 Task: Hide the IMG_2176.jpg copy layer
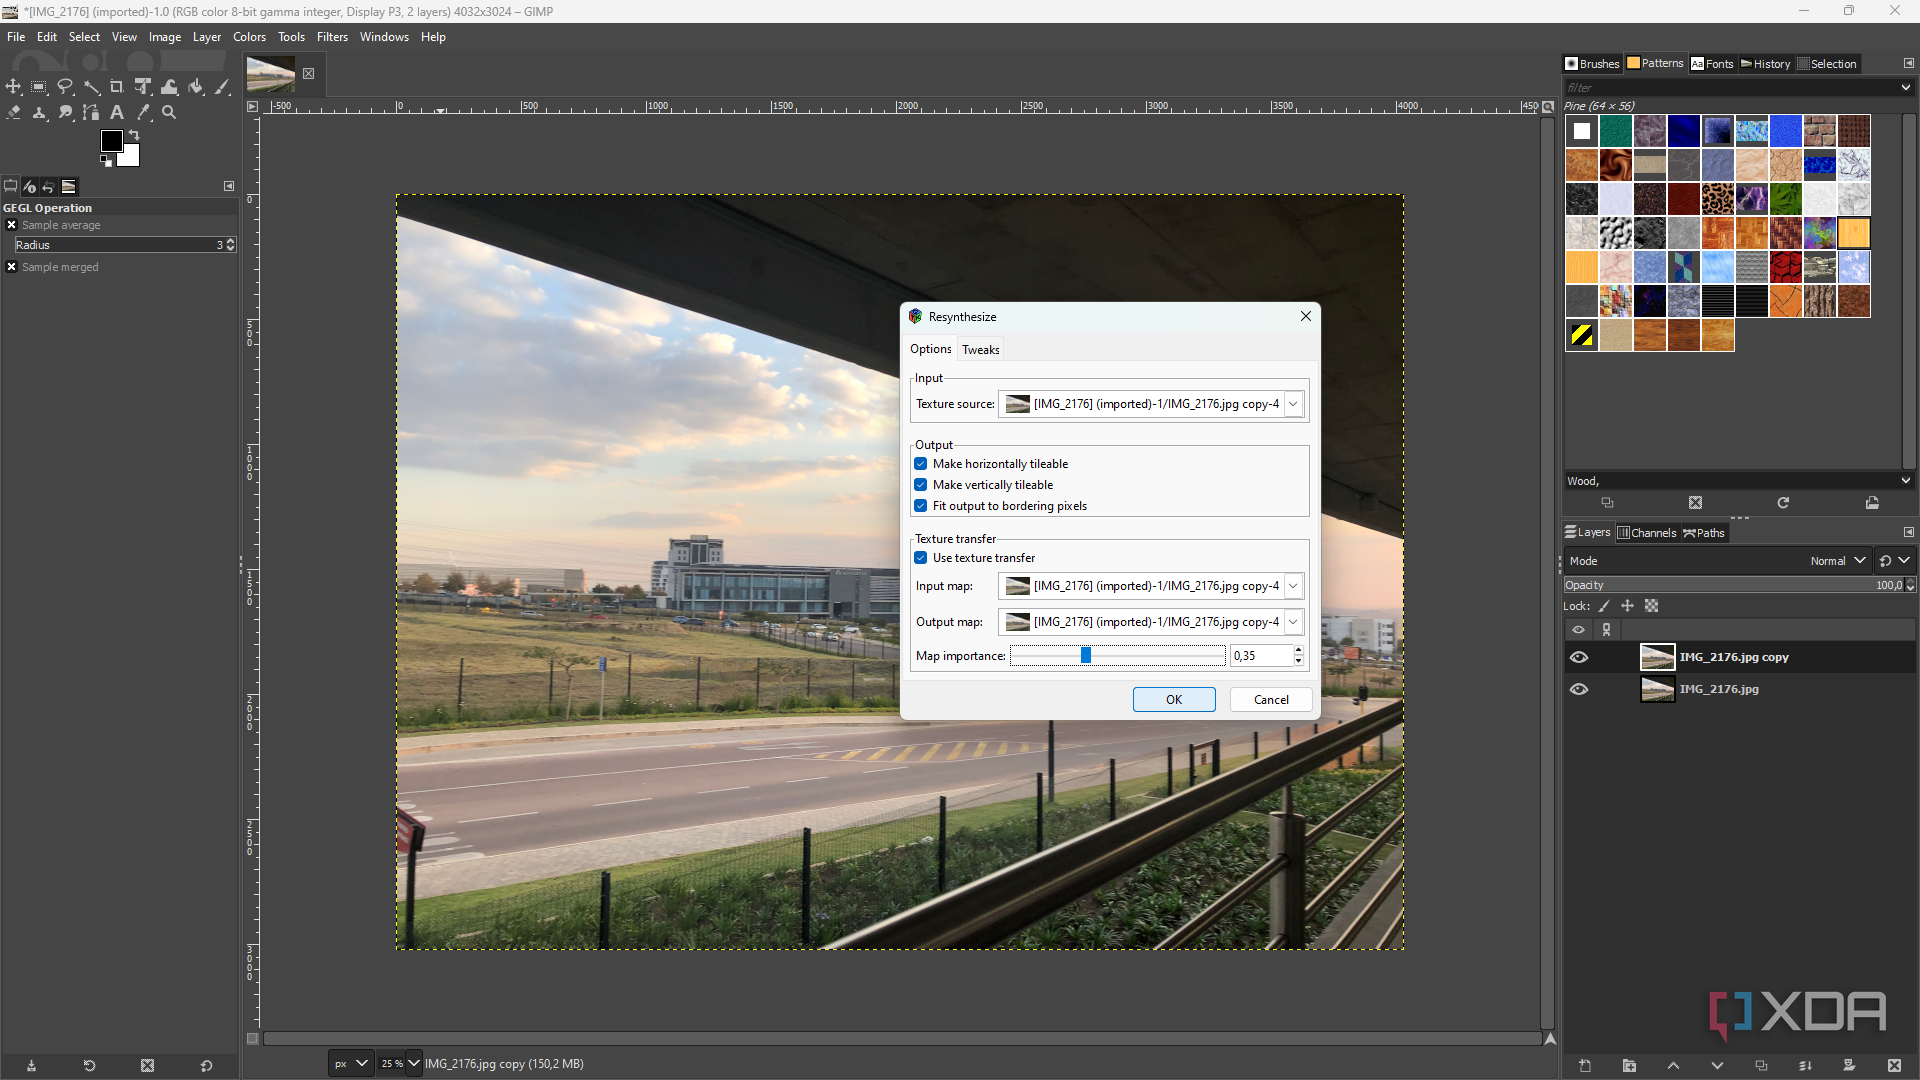[x=1579, y=657]
